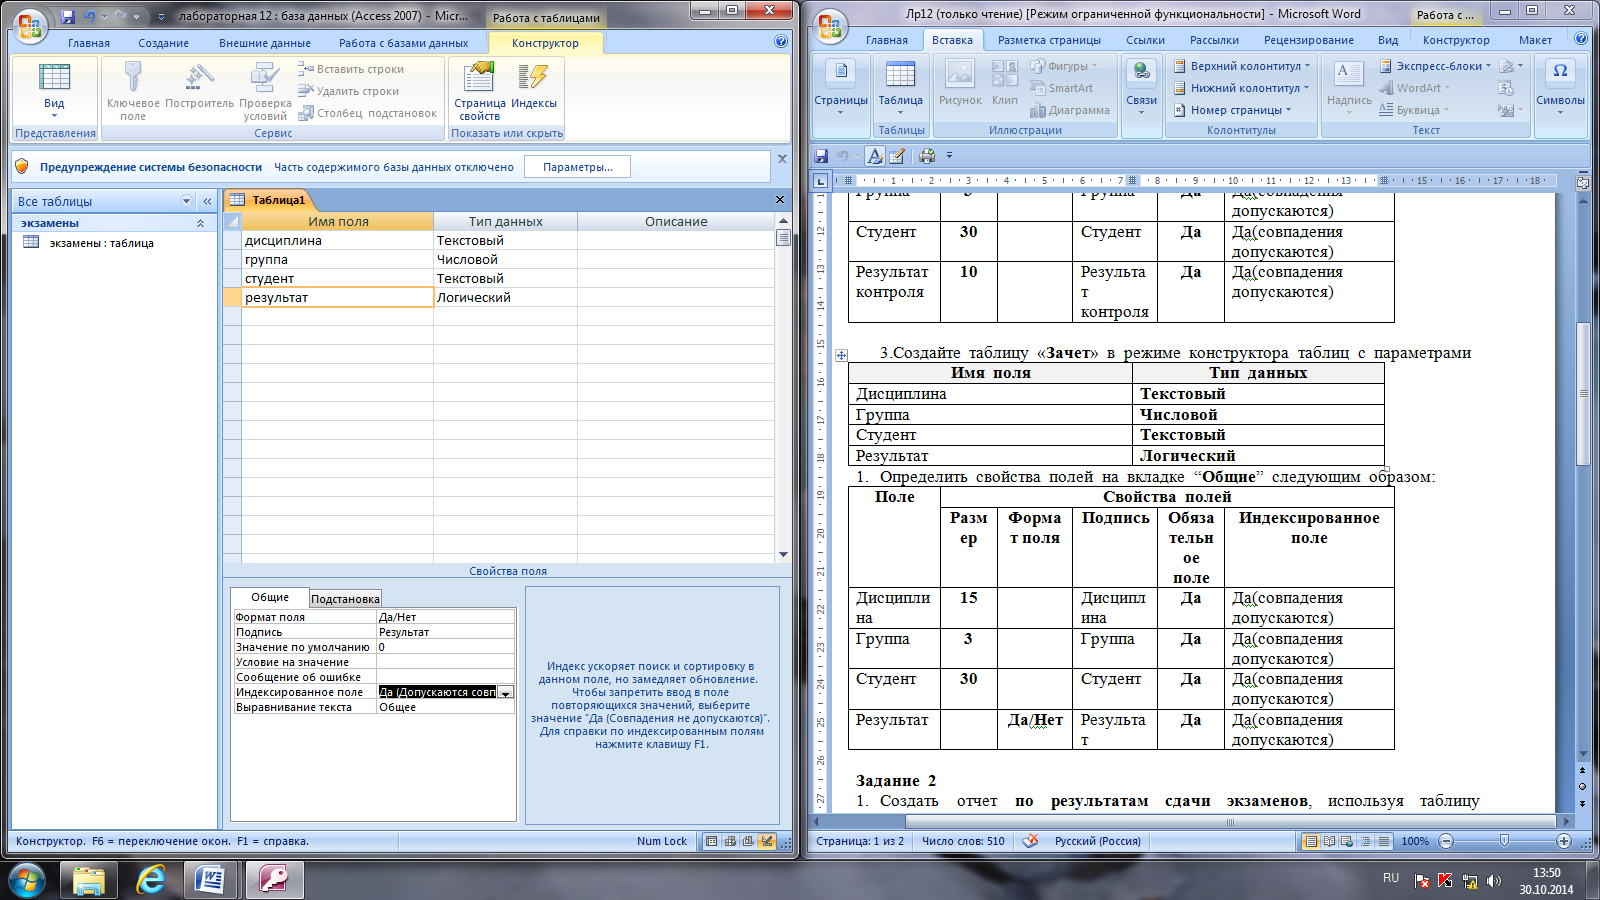Image resolution: width=1600 pixels, height=900 pixels.
Task: Switch Access to Datasheet view in status bar
Action: tap(712, 841)
